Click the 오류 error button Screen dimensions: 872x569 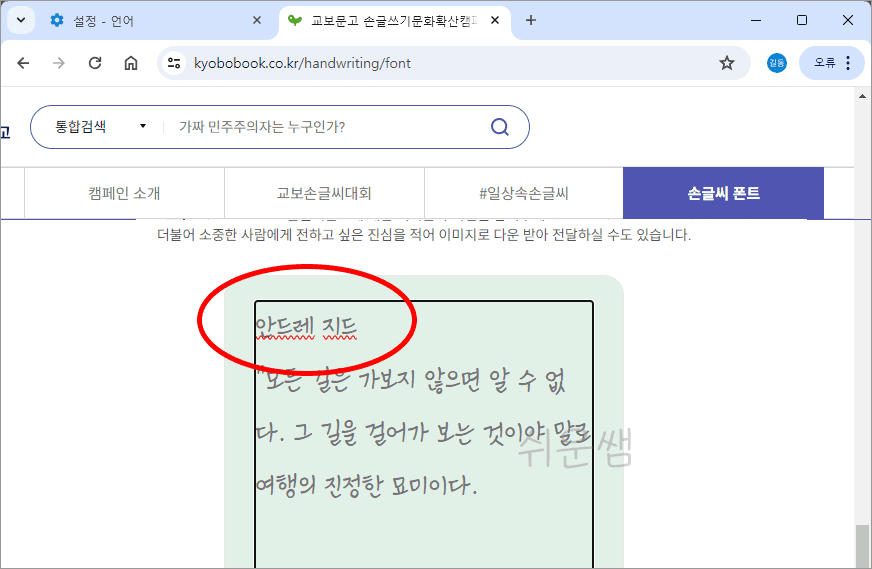point(825,63)
